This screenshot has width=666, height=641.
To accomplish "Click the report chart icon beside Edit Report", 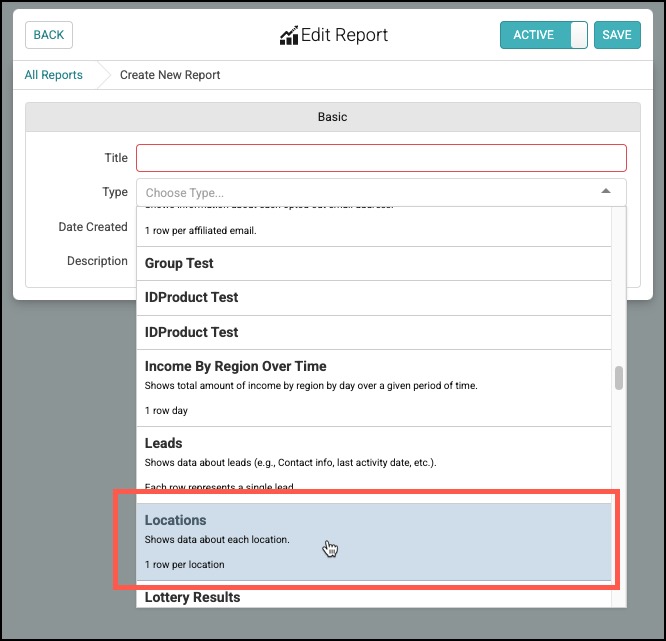I will coord(289,35).
